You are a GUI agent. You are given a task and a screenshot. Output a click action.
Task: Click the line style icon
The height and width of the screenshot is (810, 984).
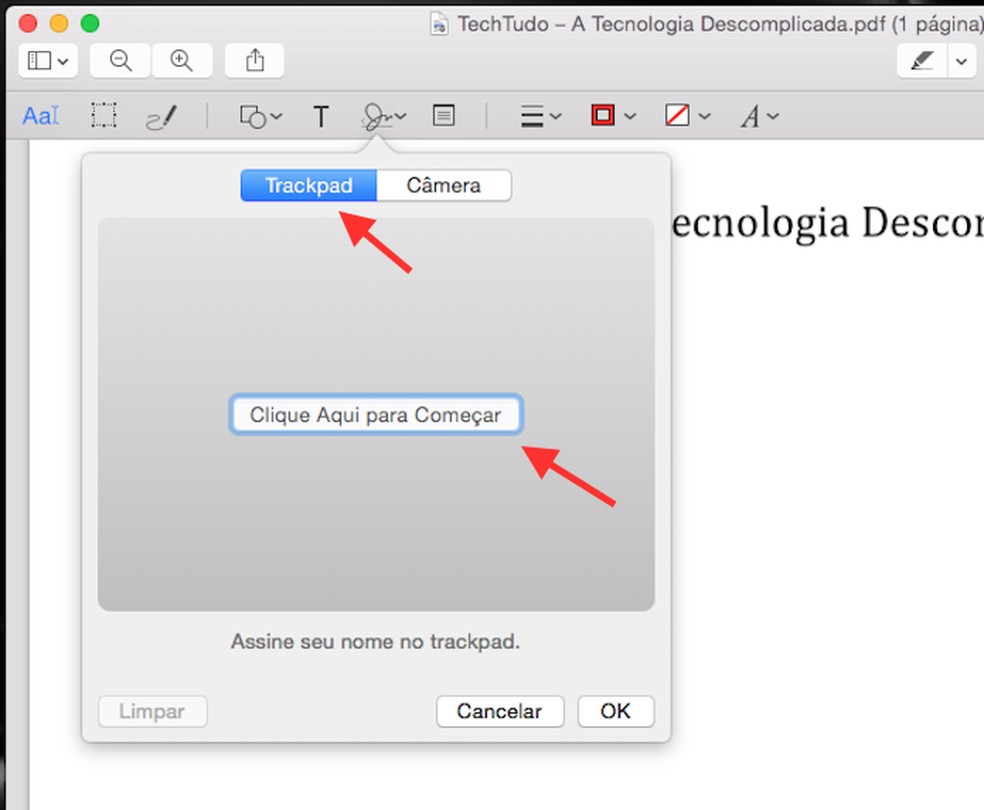(x=532, y=117)
